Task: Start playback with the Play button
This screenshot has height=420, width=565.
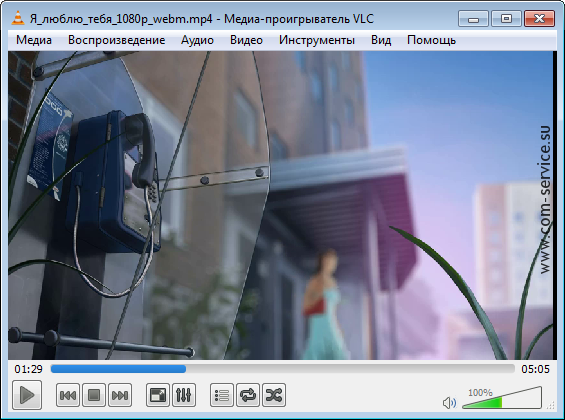Action: pyautogui.click(x=27, y=395)
